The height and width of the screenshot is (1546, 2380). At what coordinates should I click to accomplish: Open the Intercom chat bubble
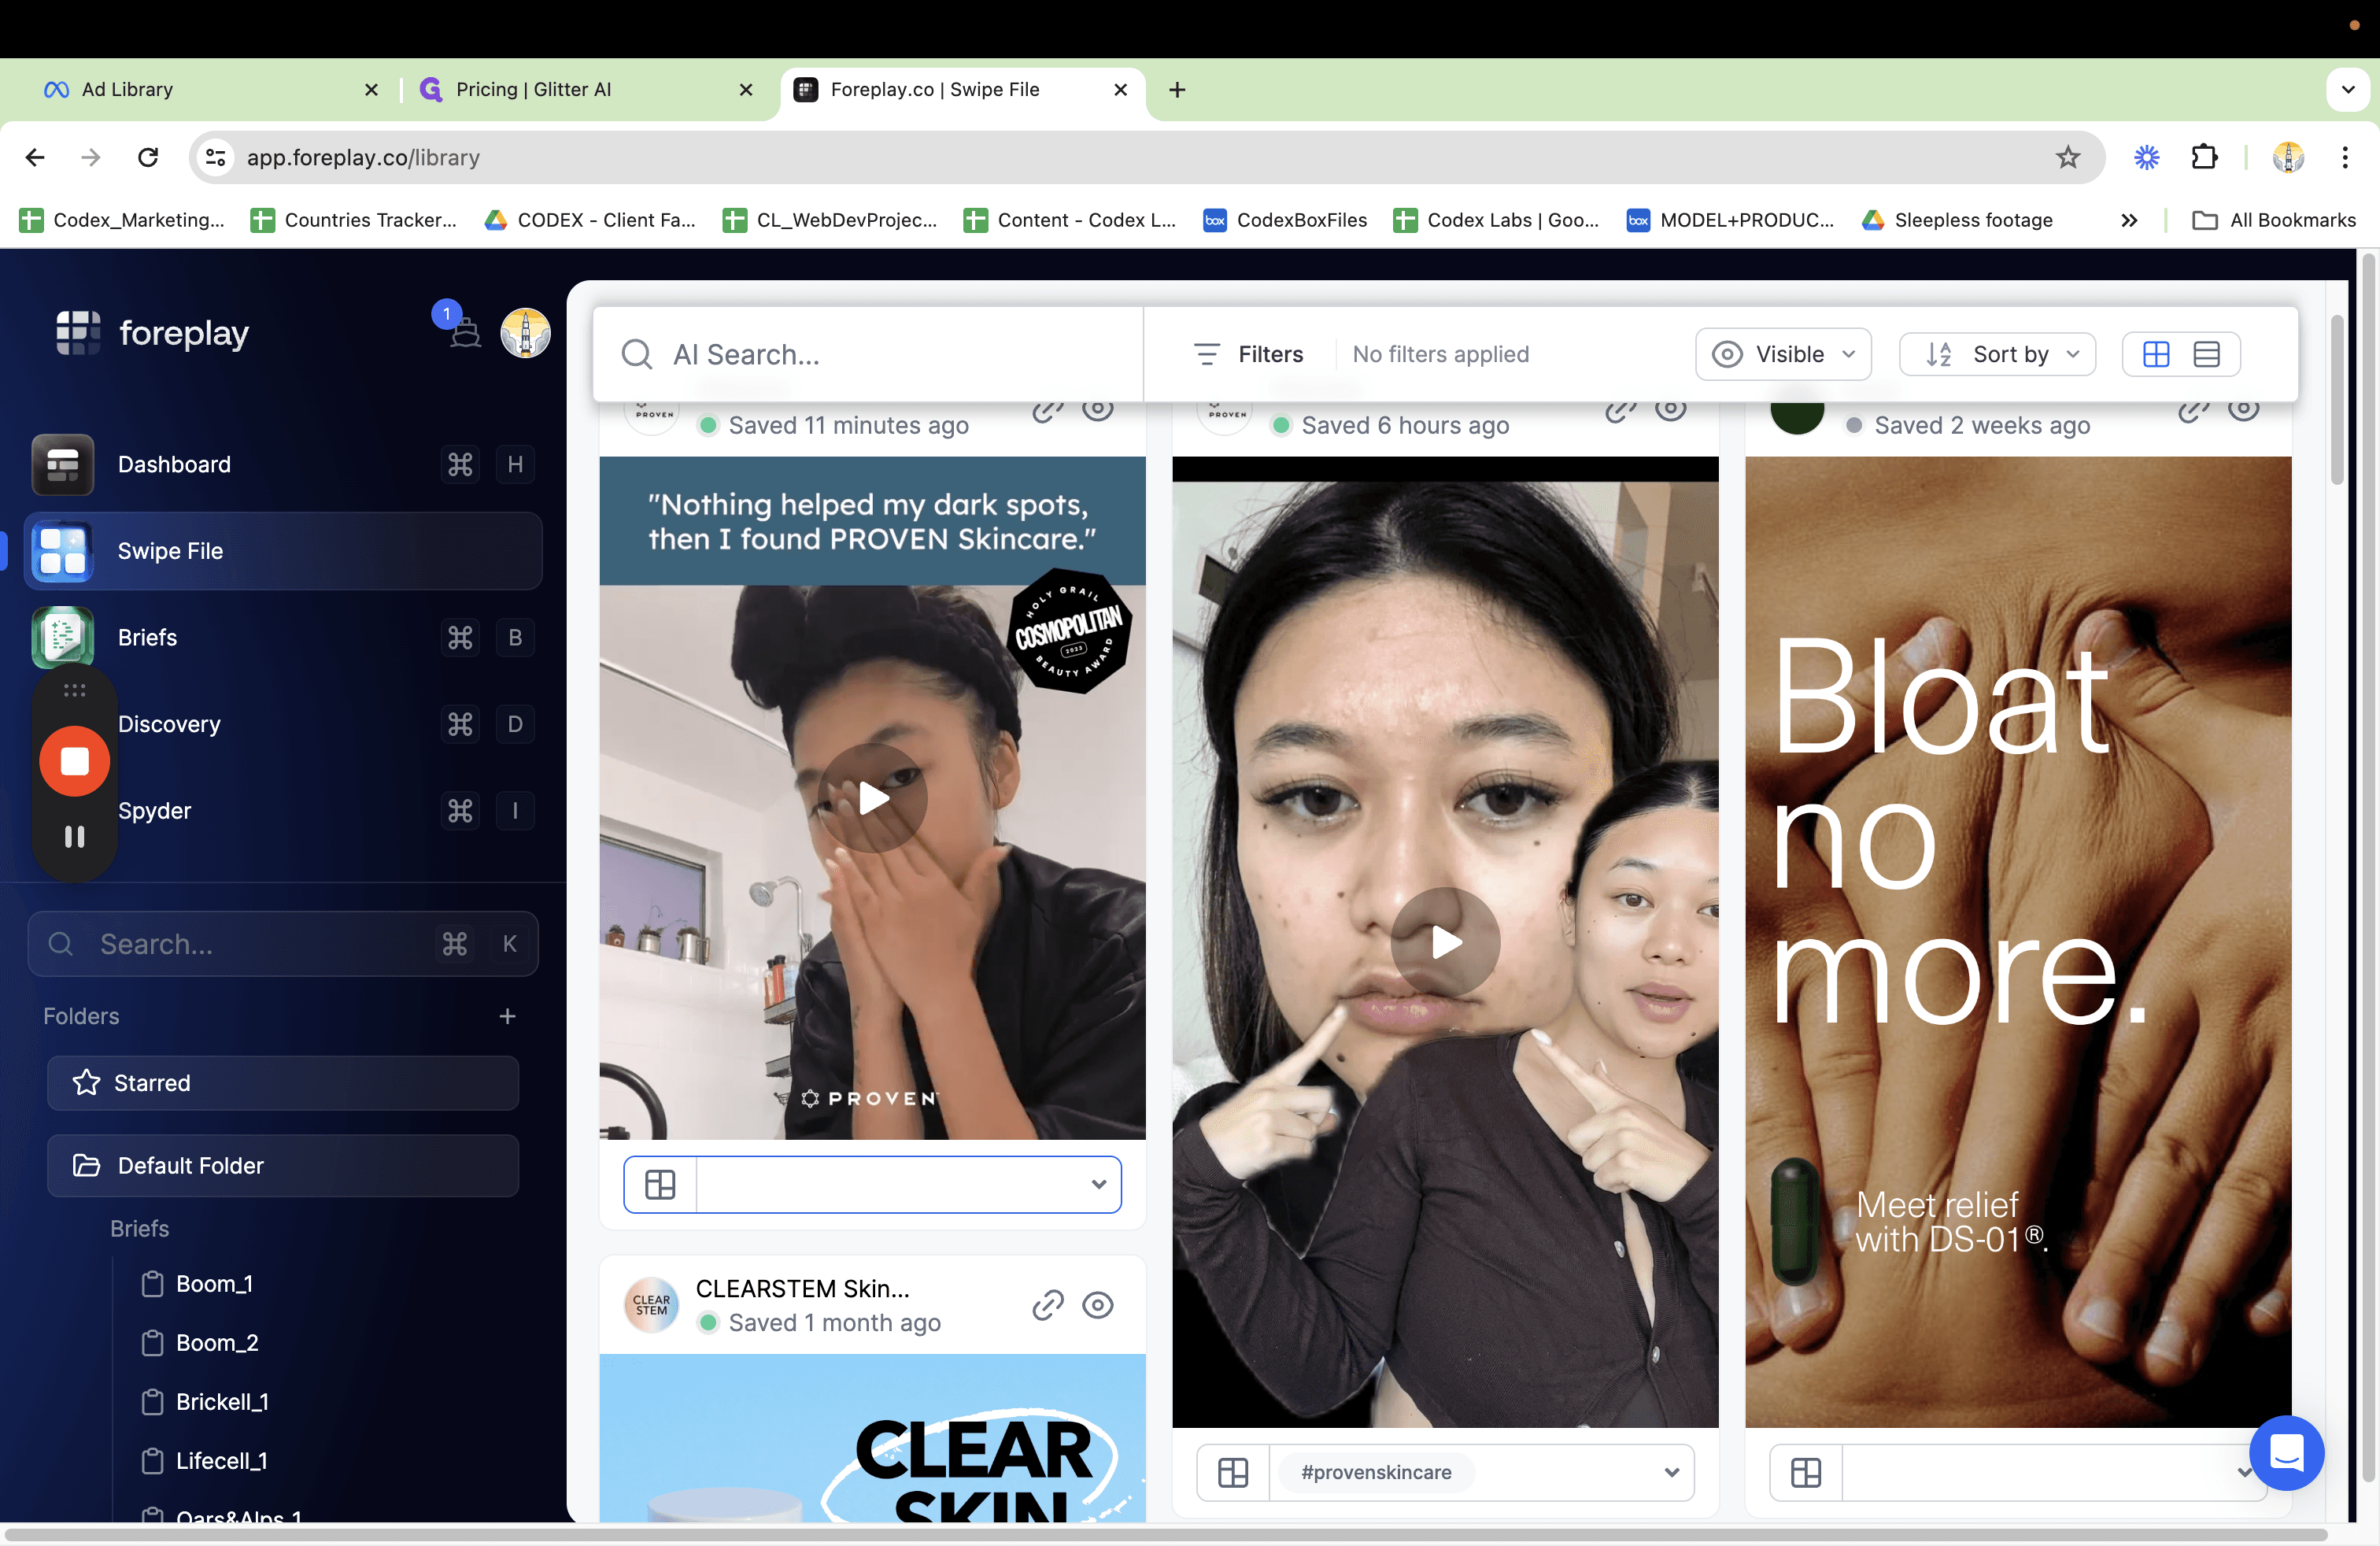click(x=2286, y=1453)
